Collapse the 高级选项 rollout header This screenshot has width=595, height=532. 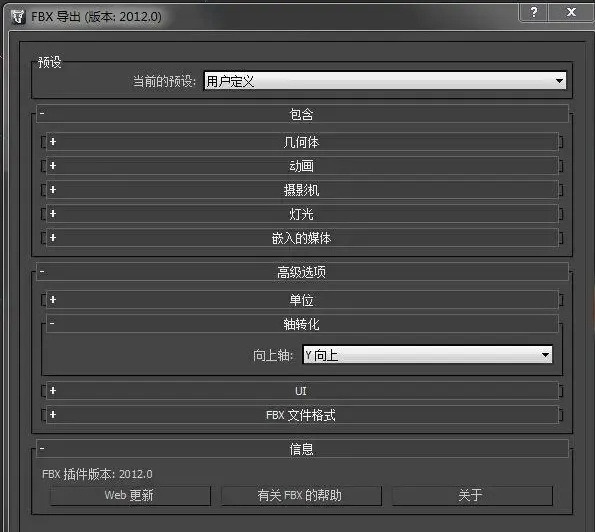pyautogui.click(x=302, y=272)
